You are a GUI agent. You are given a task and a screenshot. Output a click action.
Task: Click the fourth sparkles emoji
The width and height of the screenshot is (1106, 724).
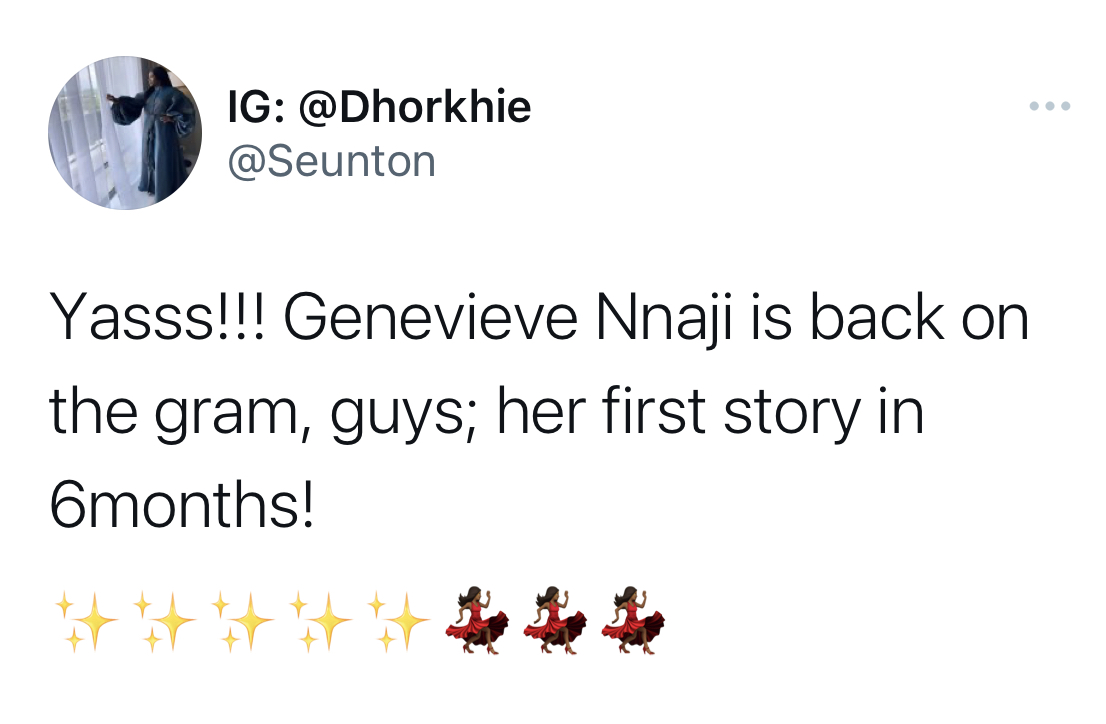click(x=321, y=621)
